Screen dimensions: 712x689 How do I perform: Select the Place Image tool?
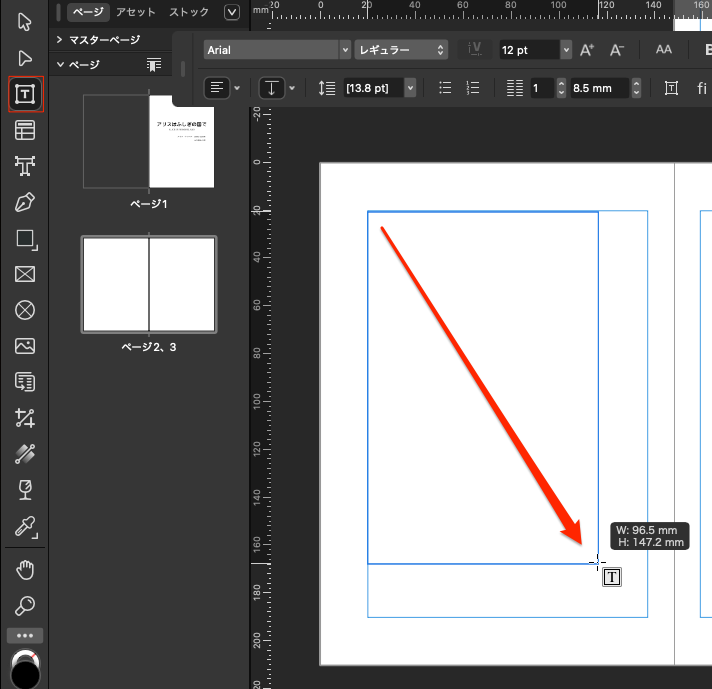coord(25,346)
